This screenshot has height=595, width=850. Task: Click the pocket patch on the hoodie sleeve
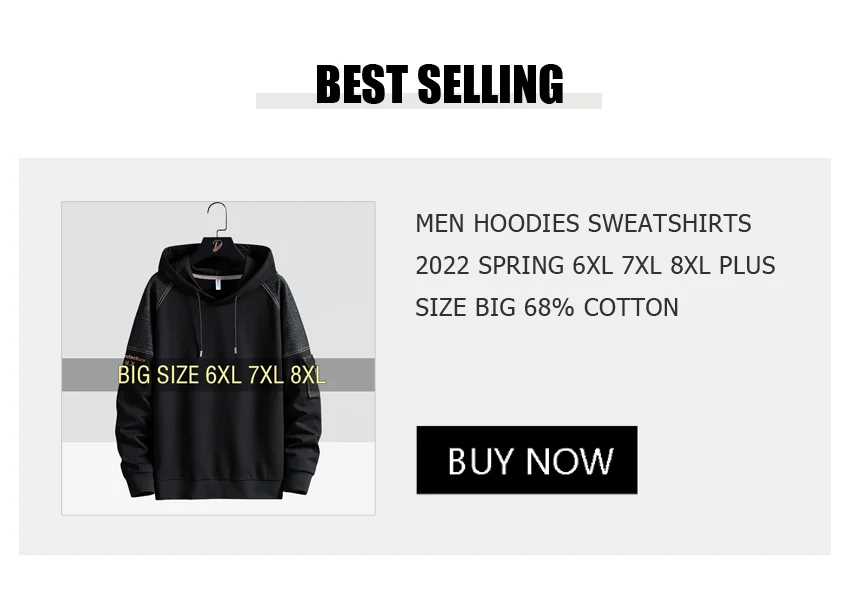[x=314, y=374]
